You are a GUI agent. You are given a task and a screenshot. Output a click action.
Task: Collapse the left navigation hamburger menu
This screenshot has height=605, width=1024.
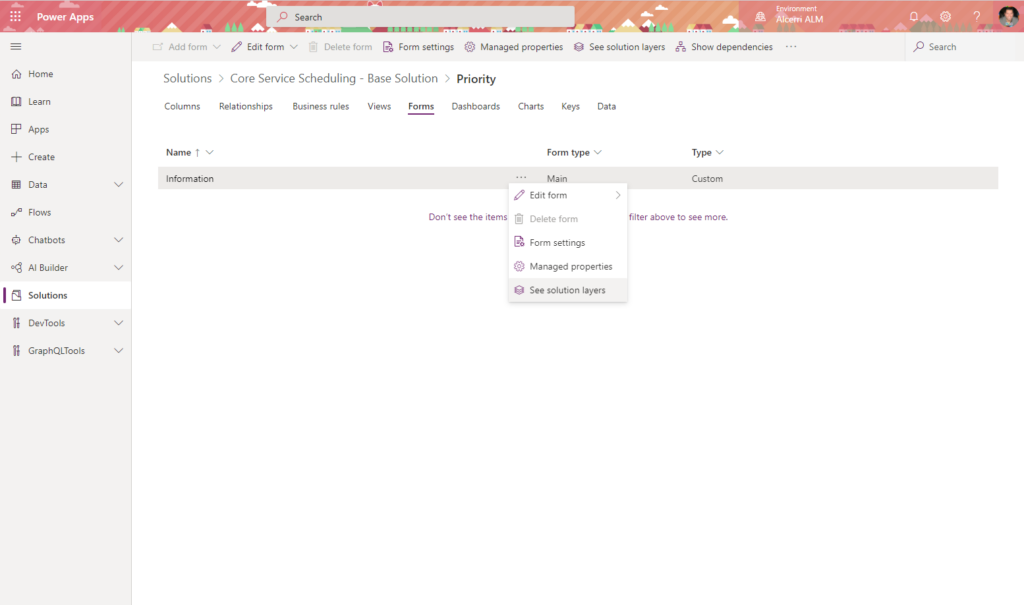pos(15,47)
